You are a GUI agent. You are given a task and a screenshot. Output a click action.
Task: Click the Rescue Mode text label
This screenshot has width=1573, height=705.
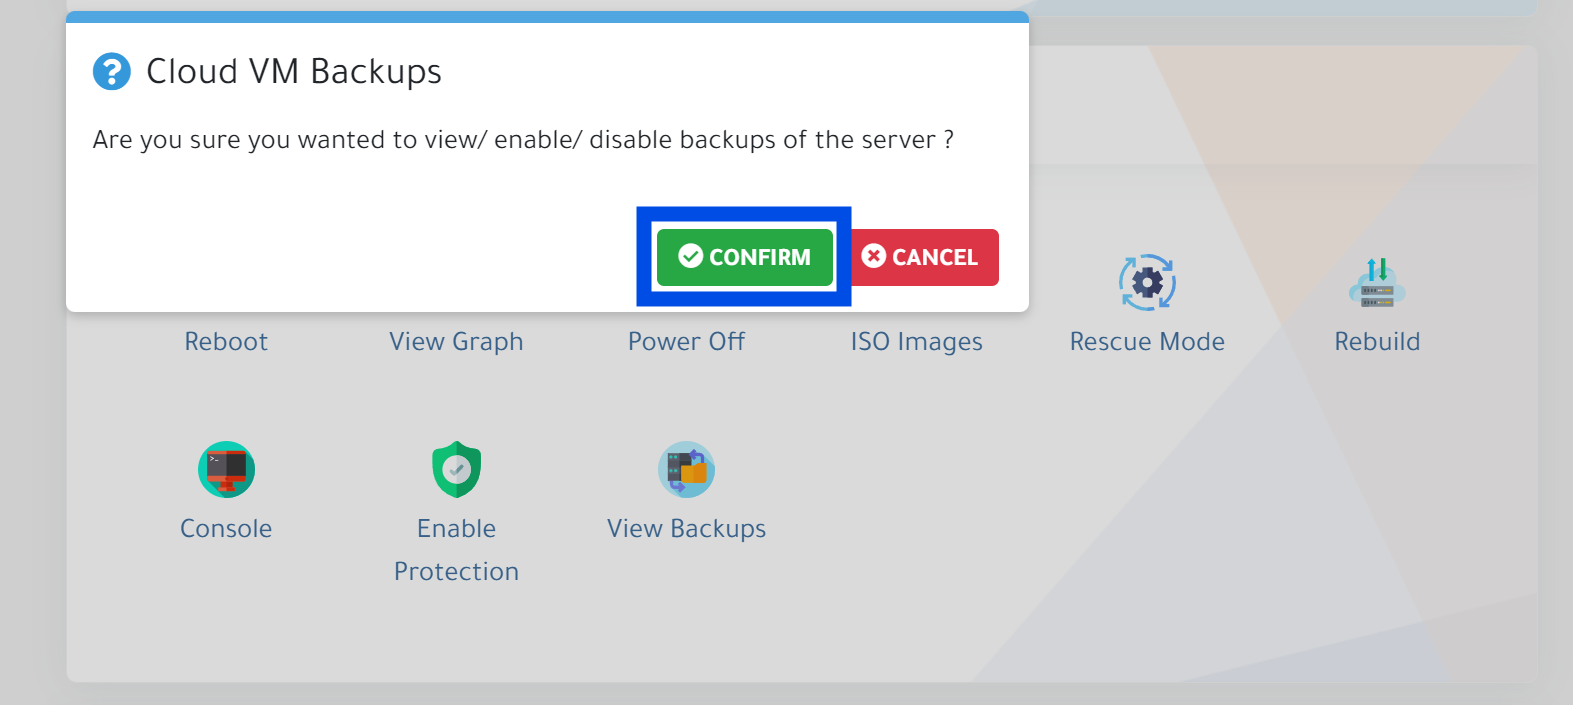coord(1147,342)
